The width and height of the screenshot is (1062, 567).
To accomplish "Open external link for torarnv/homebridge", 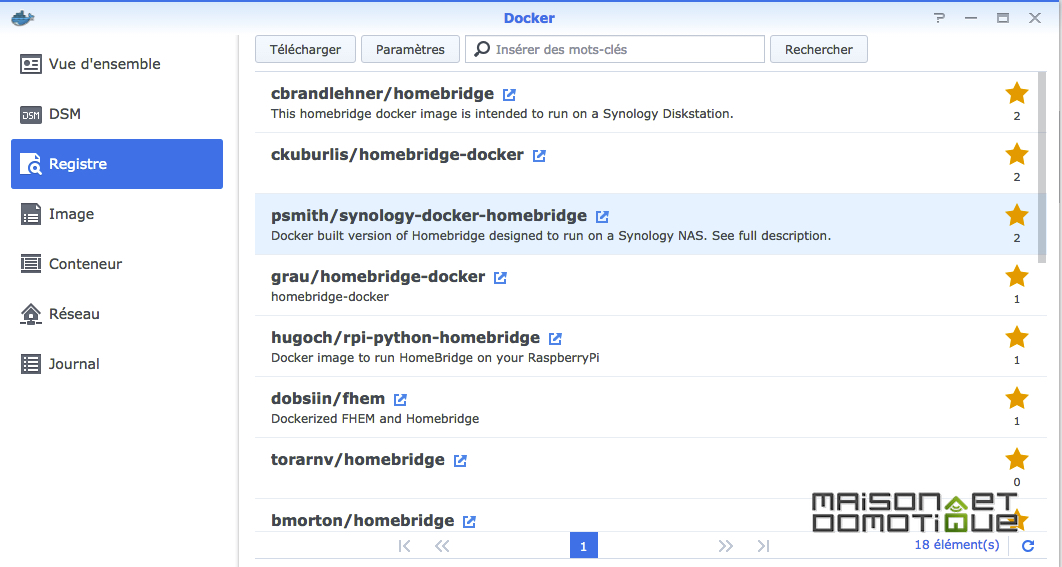I will [x=461, y=460].
